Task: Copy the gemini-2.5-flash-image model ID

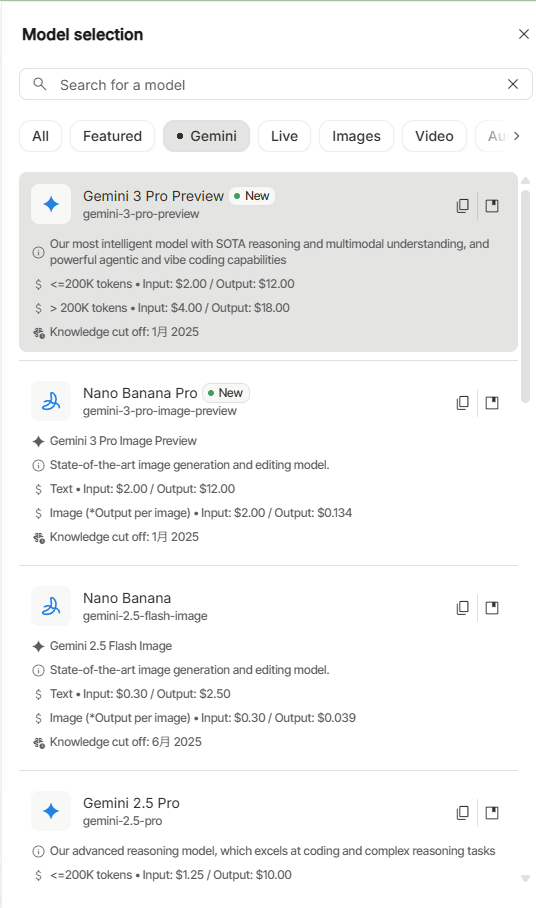Action: (x=462, y=607)
